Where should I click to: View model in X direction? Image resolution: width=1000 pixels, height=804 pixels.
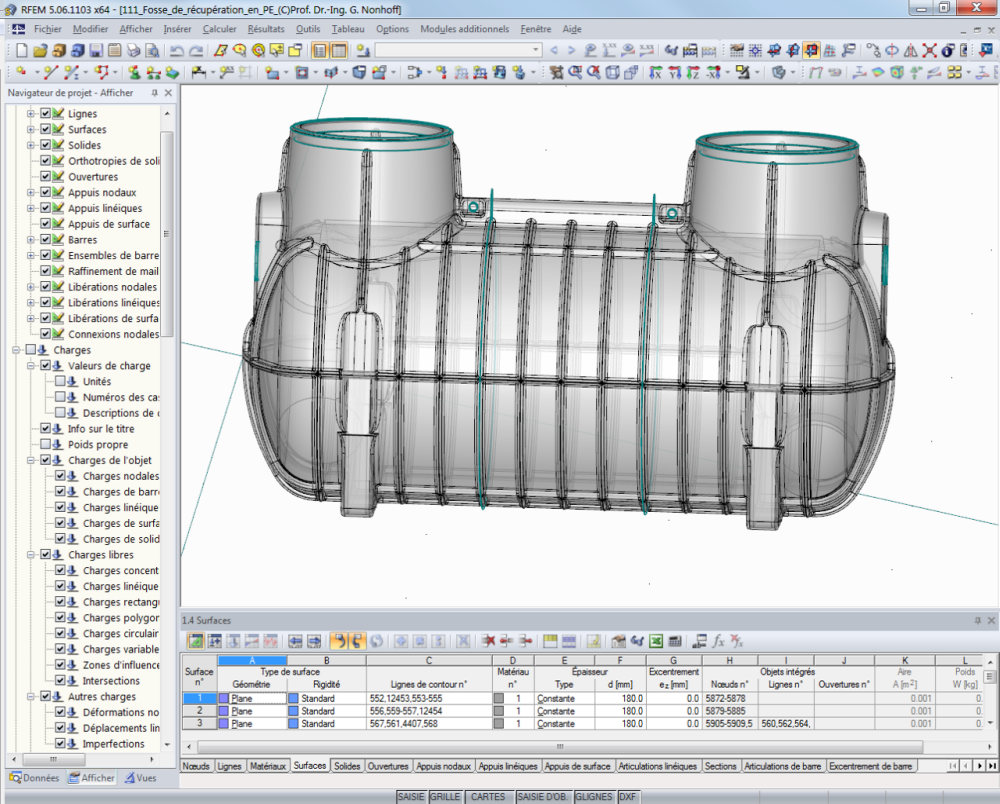[656, 73]
